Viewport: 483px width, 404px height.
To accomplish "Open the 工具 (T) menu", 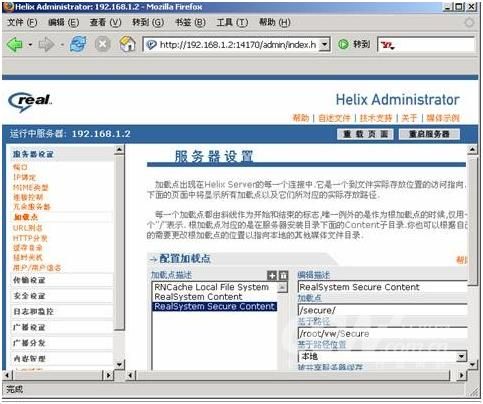I will pyautogui.click(x=232, y=22).
